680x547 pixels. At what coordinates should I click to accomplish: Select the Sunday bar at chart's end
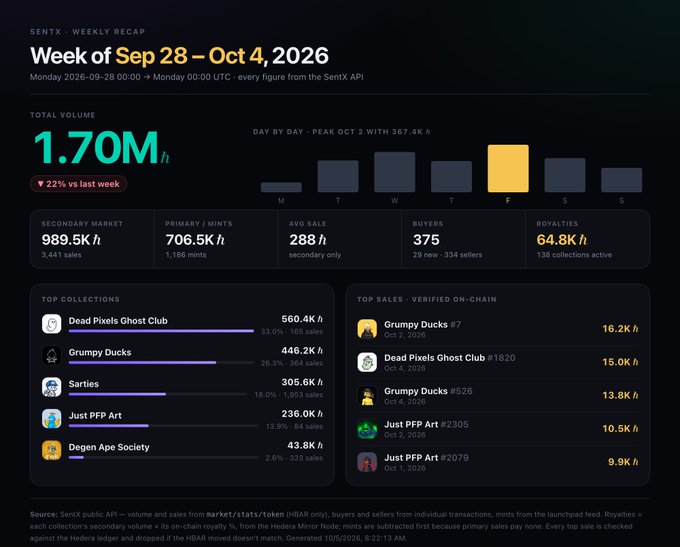[621, 180]
